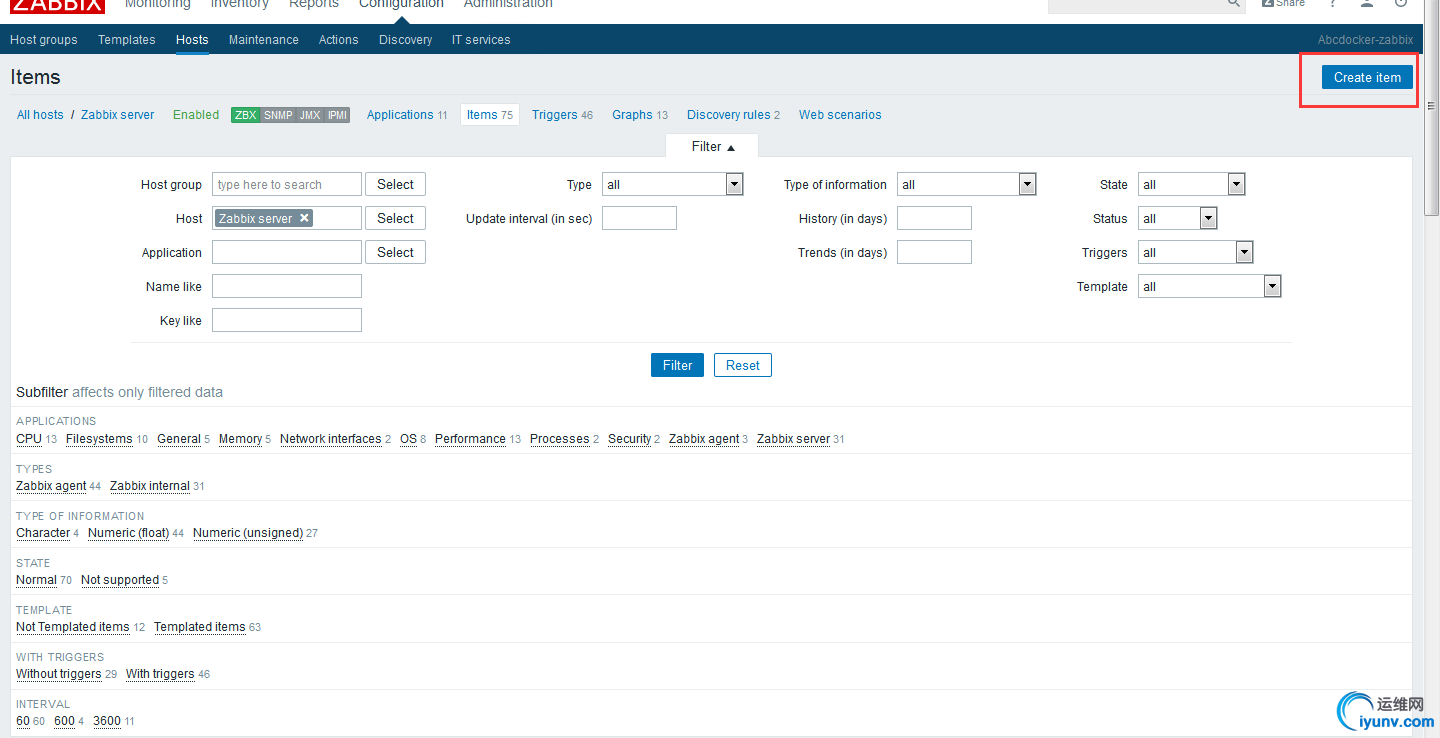Screen dimensions: 1440x738
Task: Filter by Memory application subfilter
Action: [240, 439]
